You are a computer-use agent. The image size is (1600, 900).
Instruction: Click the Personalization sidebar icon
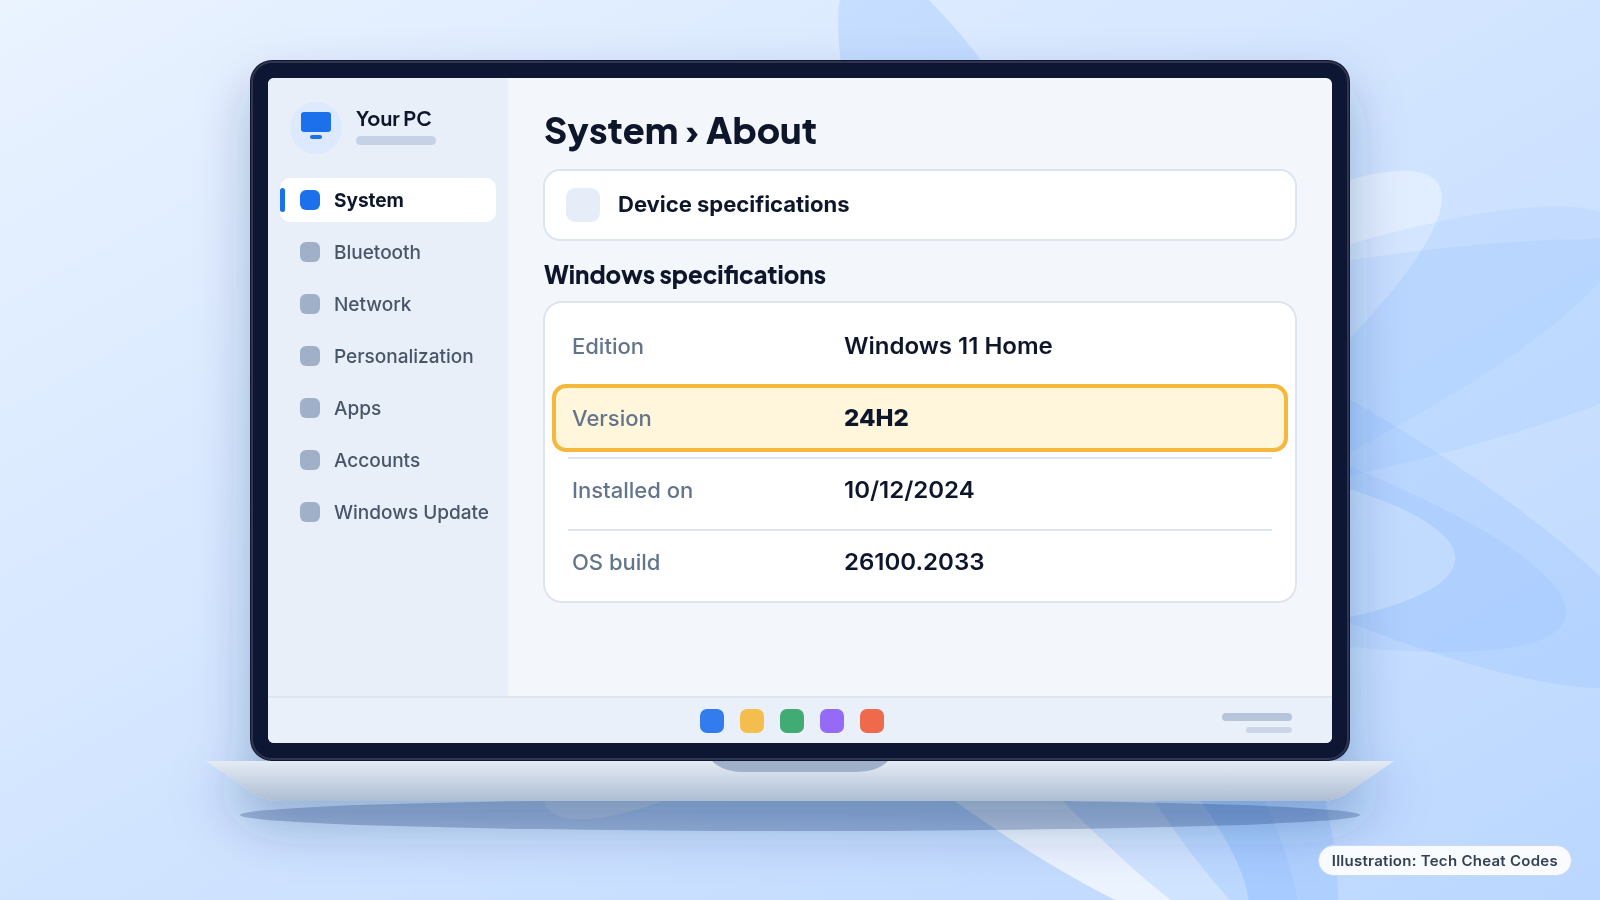pos(310,356)
